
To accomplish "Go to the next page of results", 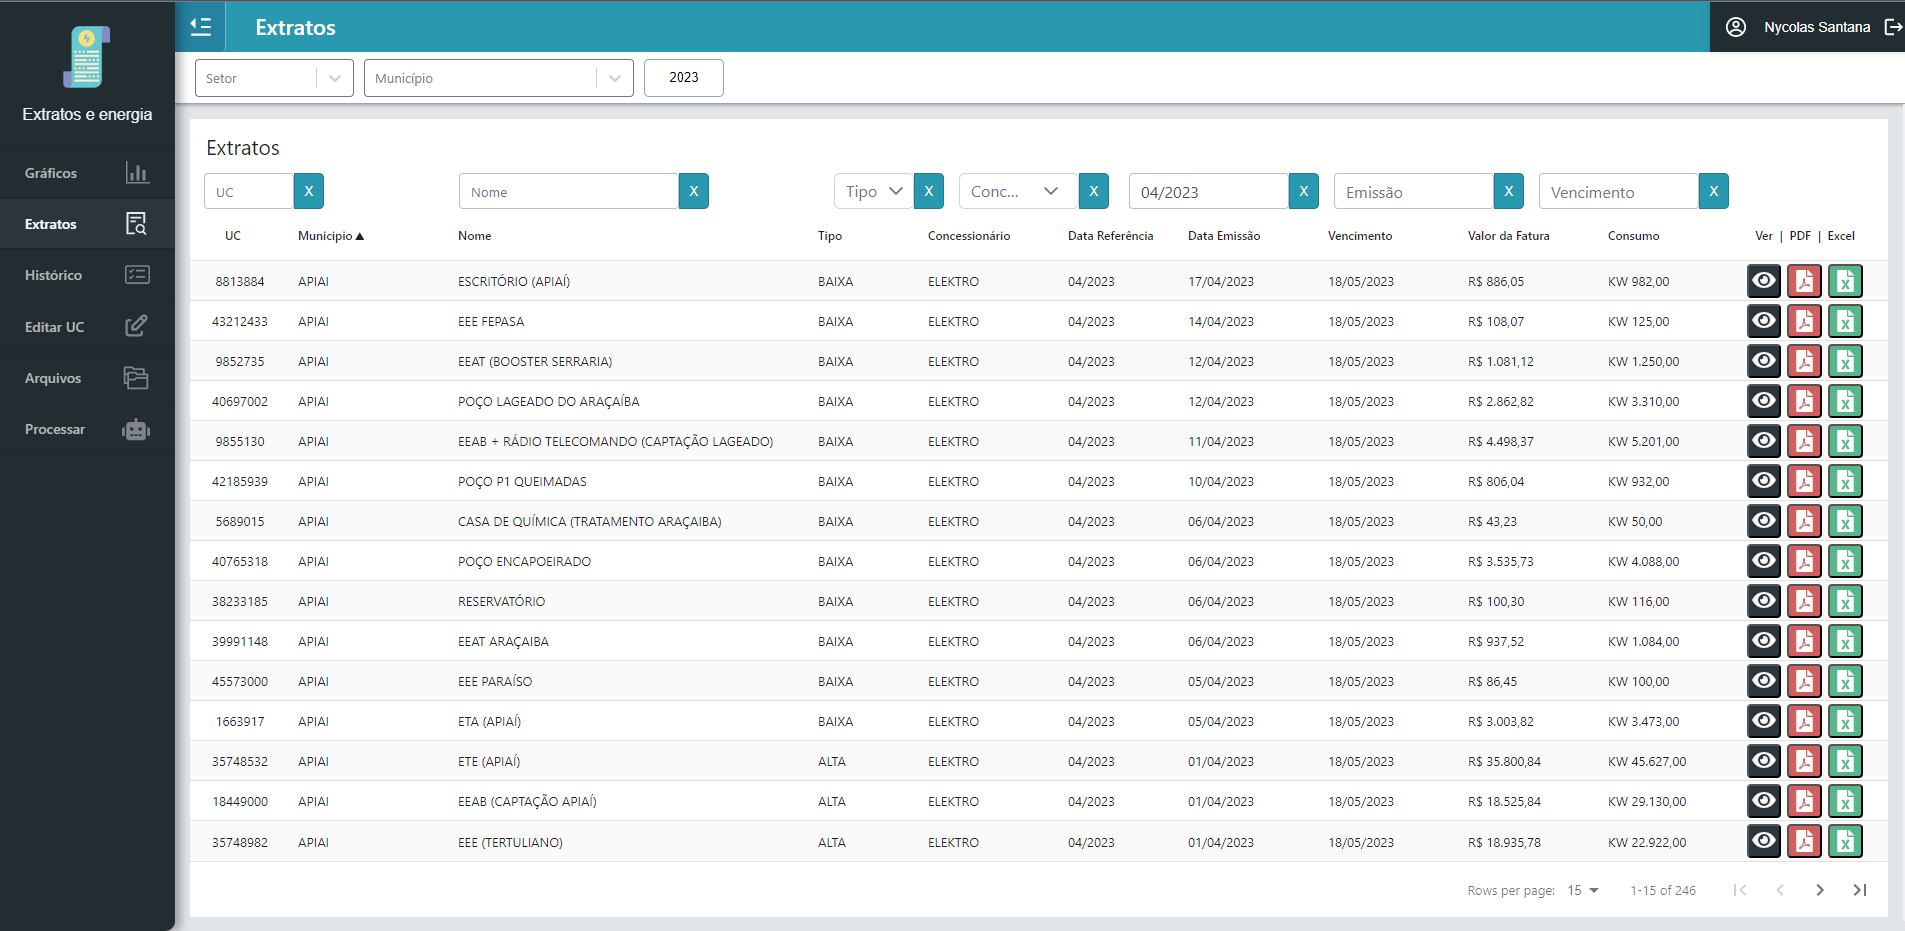I will tap(1819, 890).
